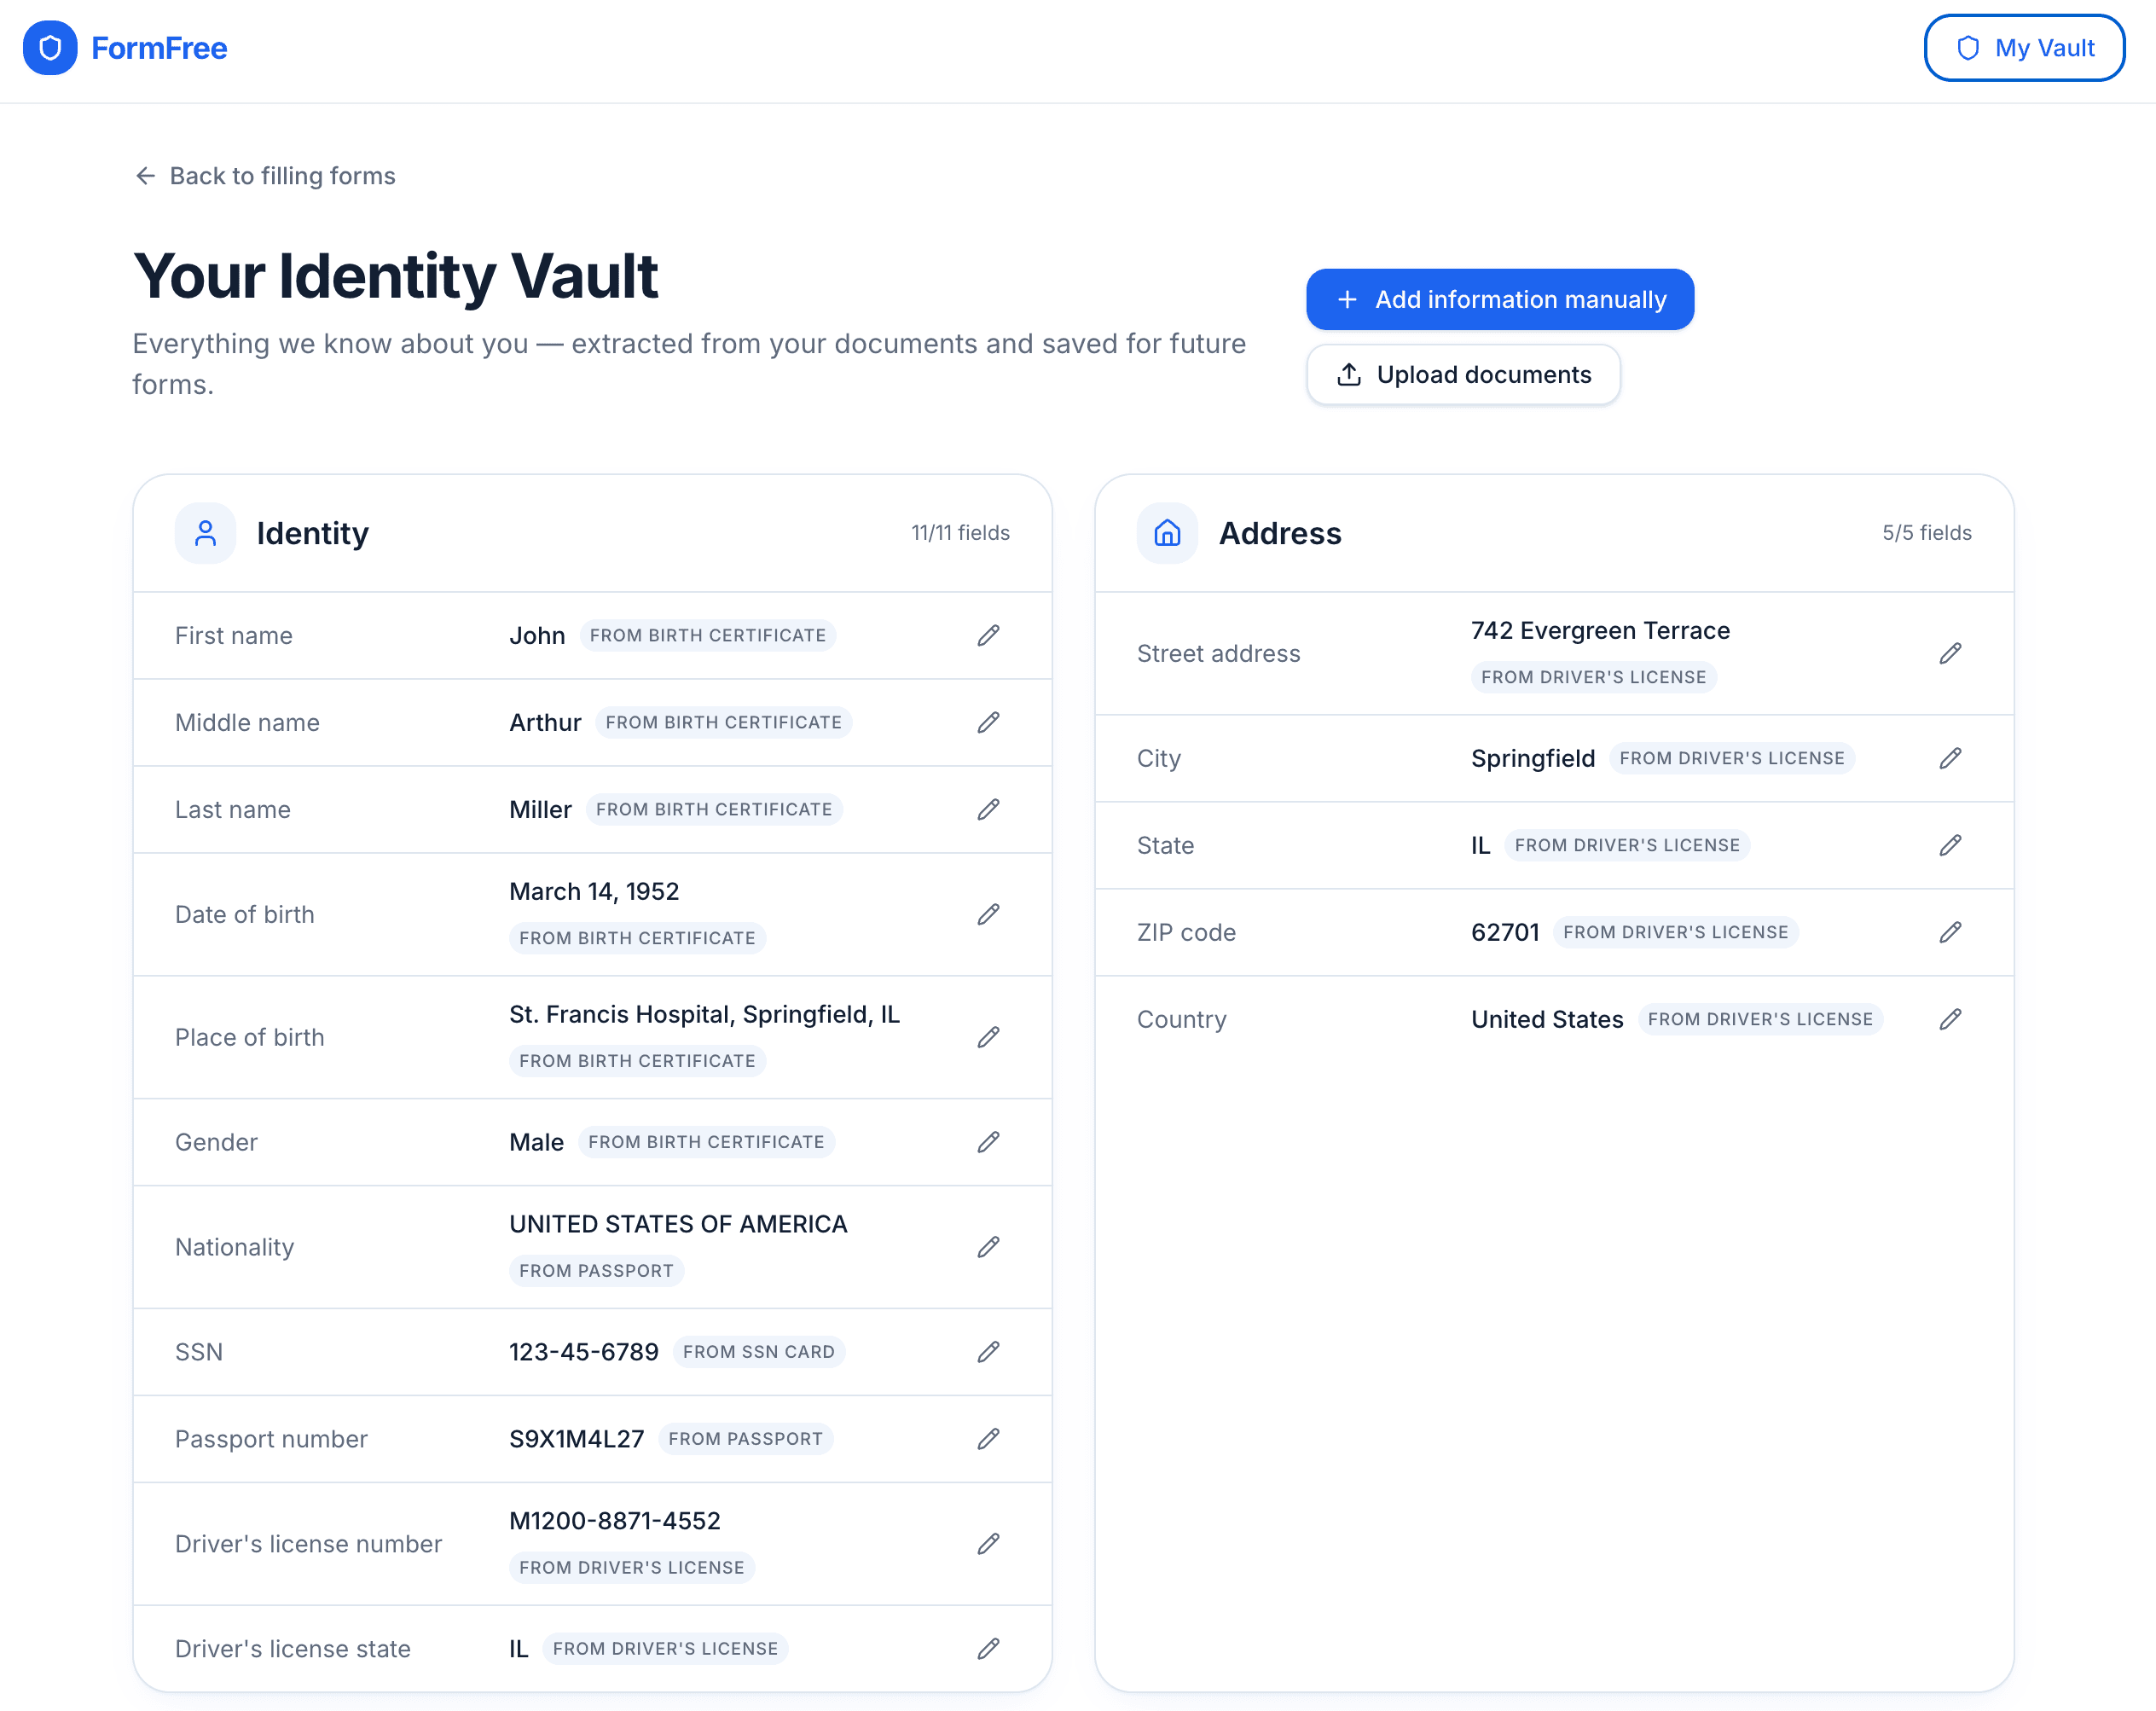Click UNITED STATES OF AMERICA value
Image resolution: width=2156 pixels, height=1711 pixels.
coord(678,1224)
